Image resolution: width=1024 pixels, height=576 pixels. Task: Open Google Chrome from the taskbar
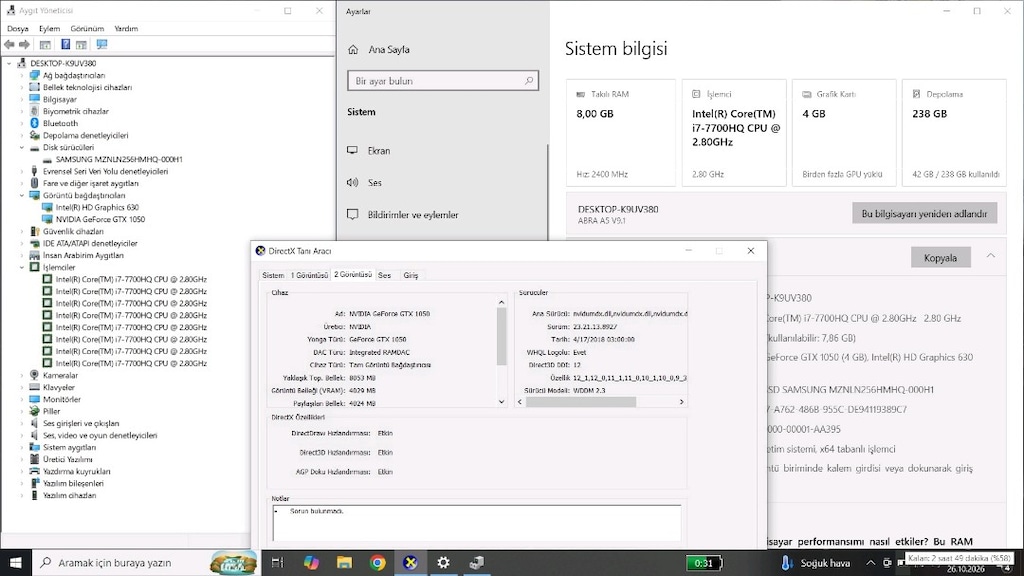click(377, 562)
